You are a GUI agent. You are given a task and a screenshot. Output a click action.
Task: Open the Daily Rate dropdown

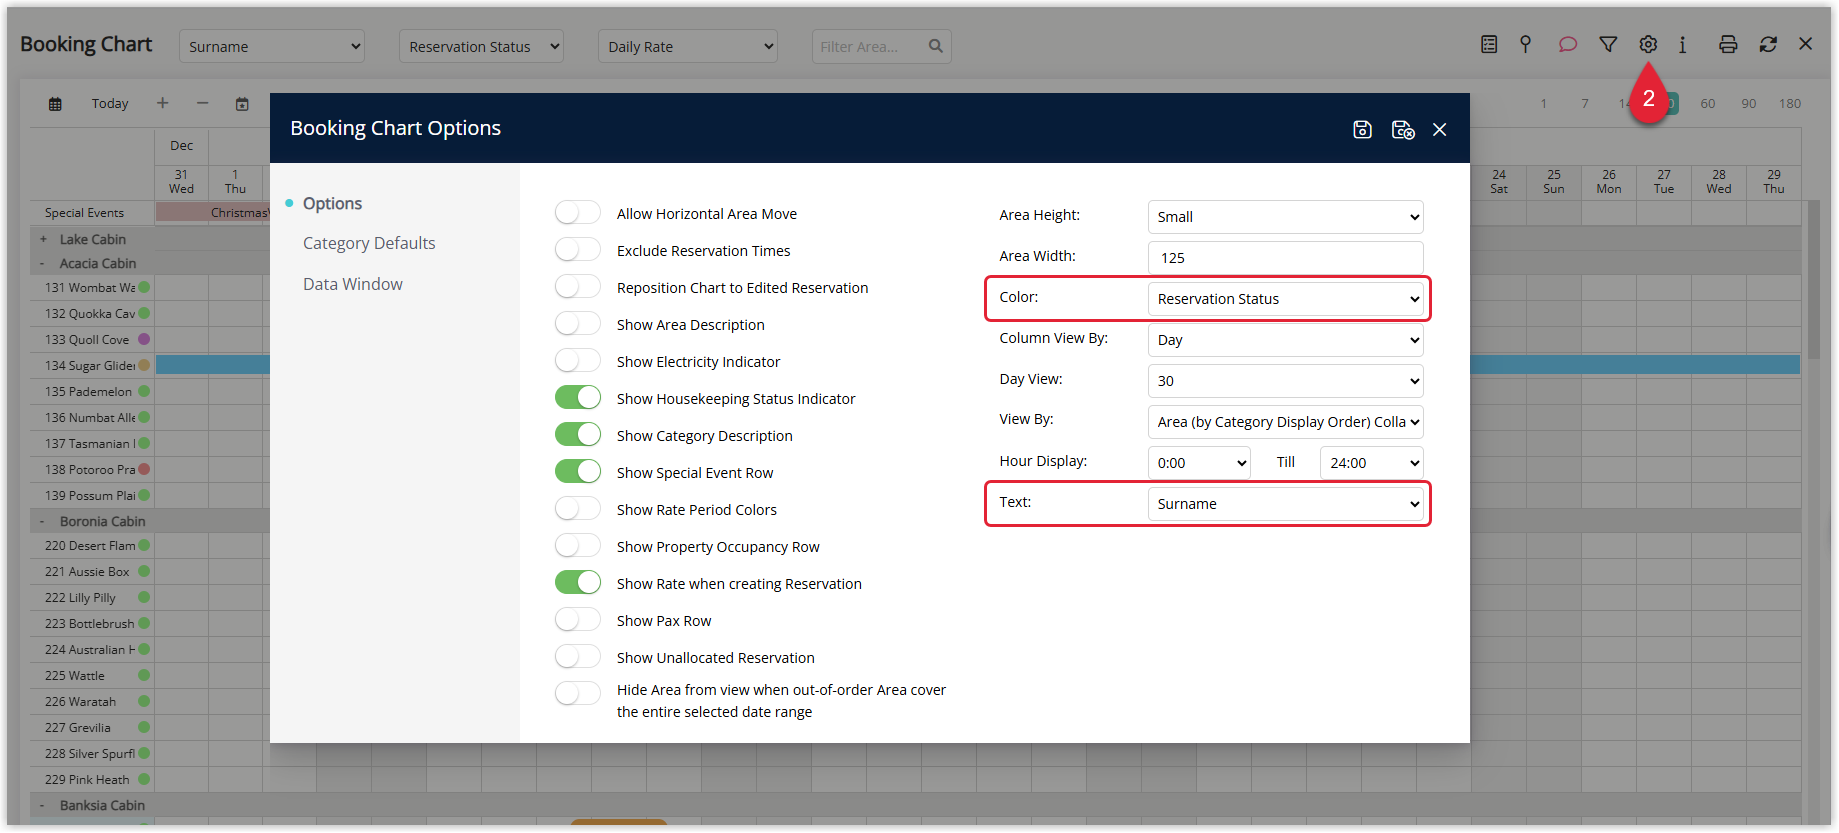pyautogui.click(x=688, y=46)
